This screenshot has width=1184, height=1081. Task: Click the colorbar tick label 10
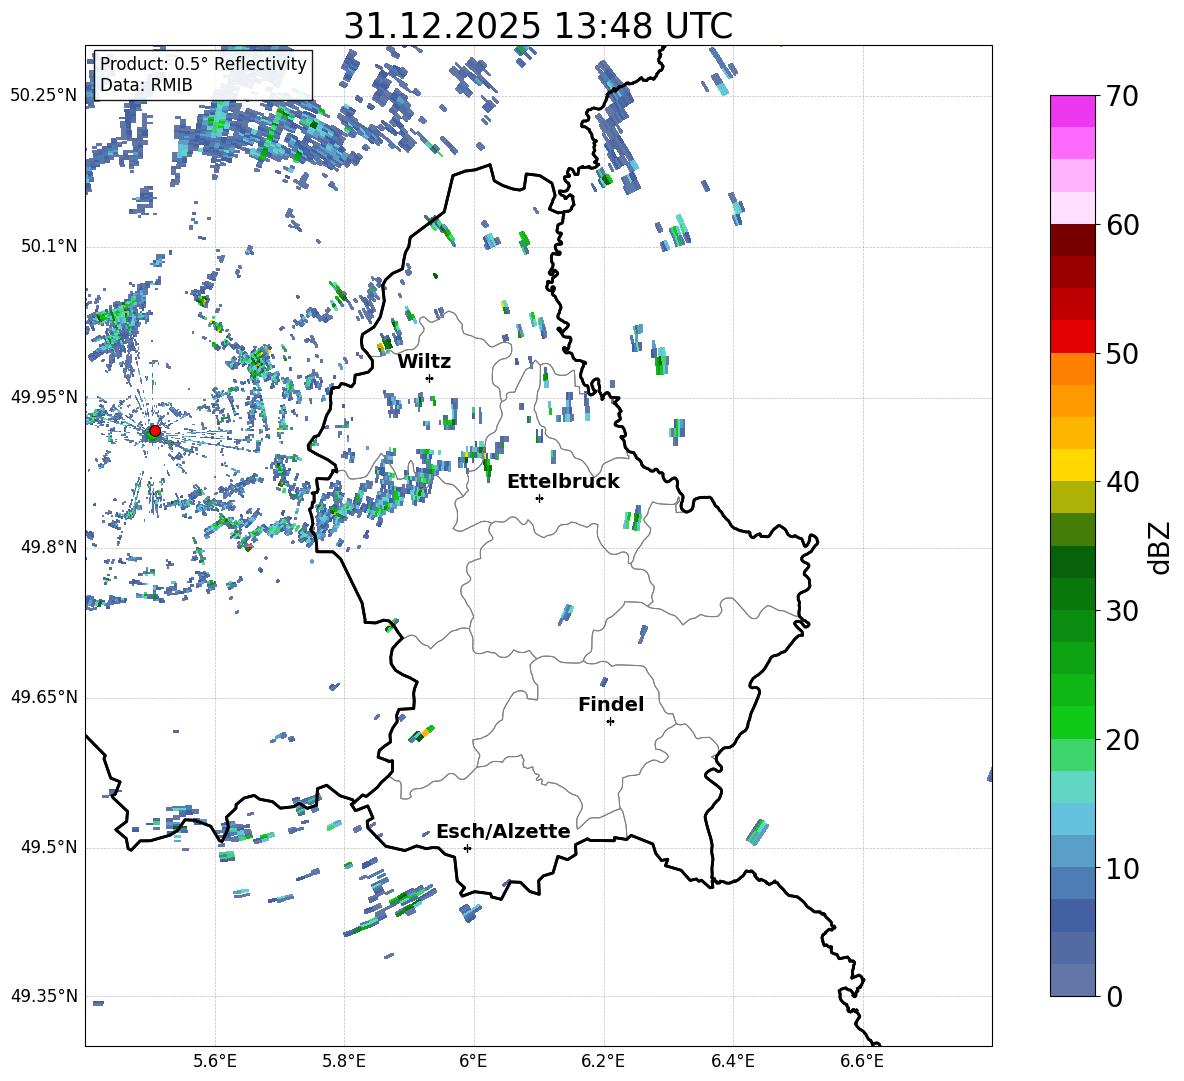click(1122, 869)
